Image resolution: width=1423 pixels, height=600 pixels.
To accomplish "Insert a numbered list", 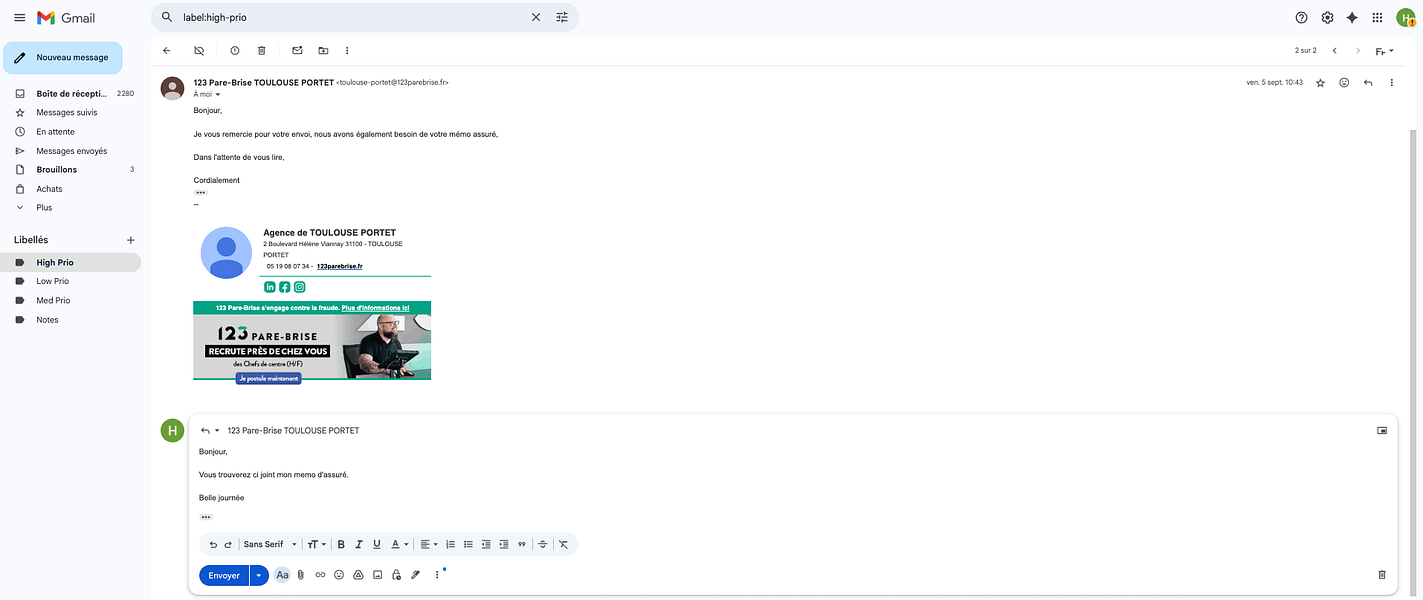I will (450, 544).
